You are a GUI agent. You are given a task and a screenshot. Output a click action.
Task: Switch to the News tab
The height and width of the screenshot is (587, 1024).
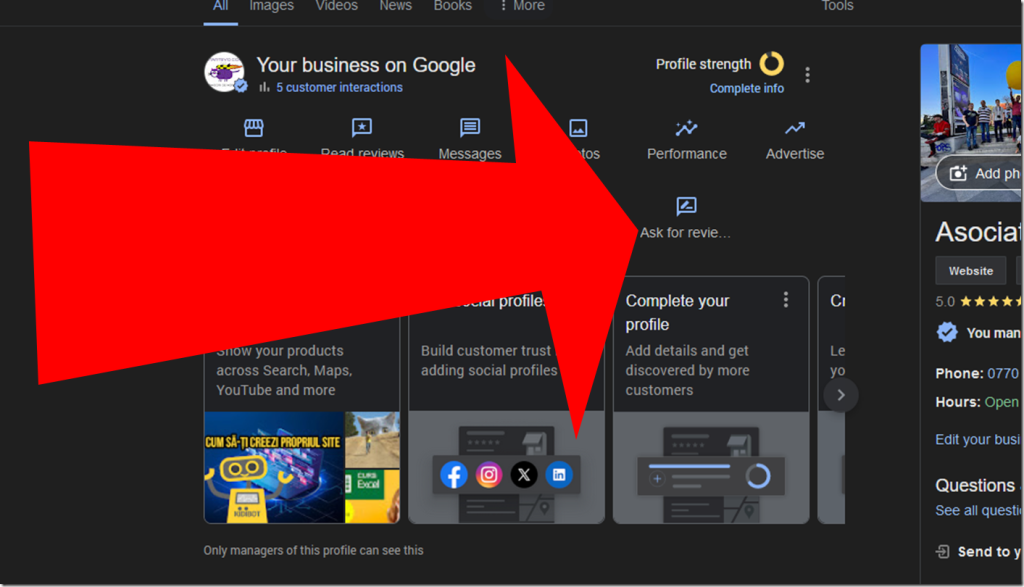pos(396,6)
